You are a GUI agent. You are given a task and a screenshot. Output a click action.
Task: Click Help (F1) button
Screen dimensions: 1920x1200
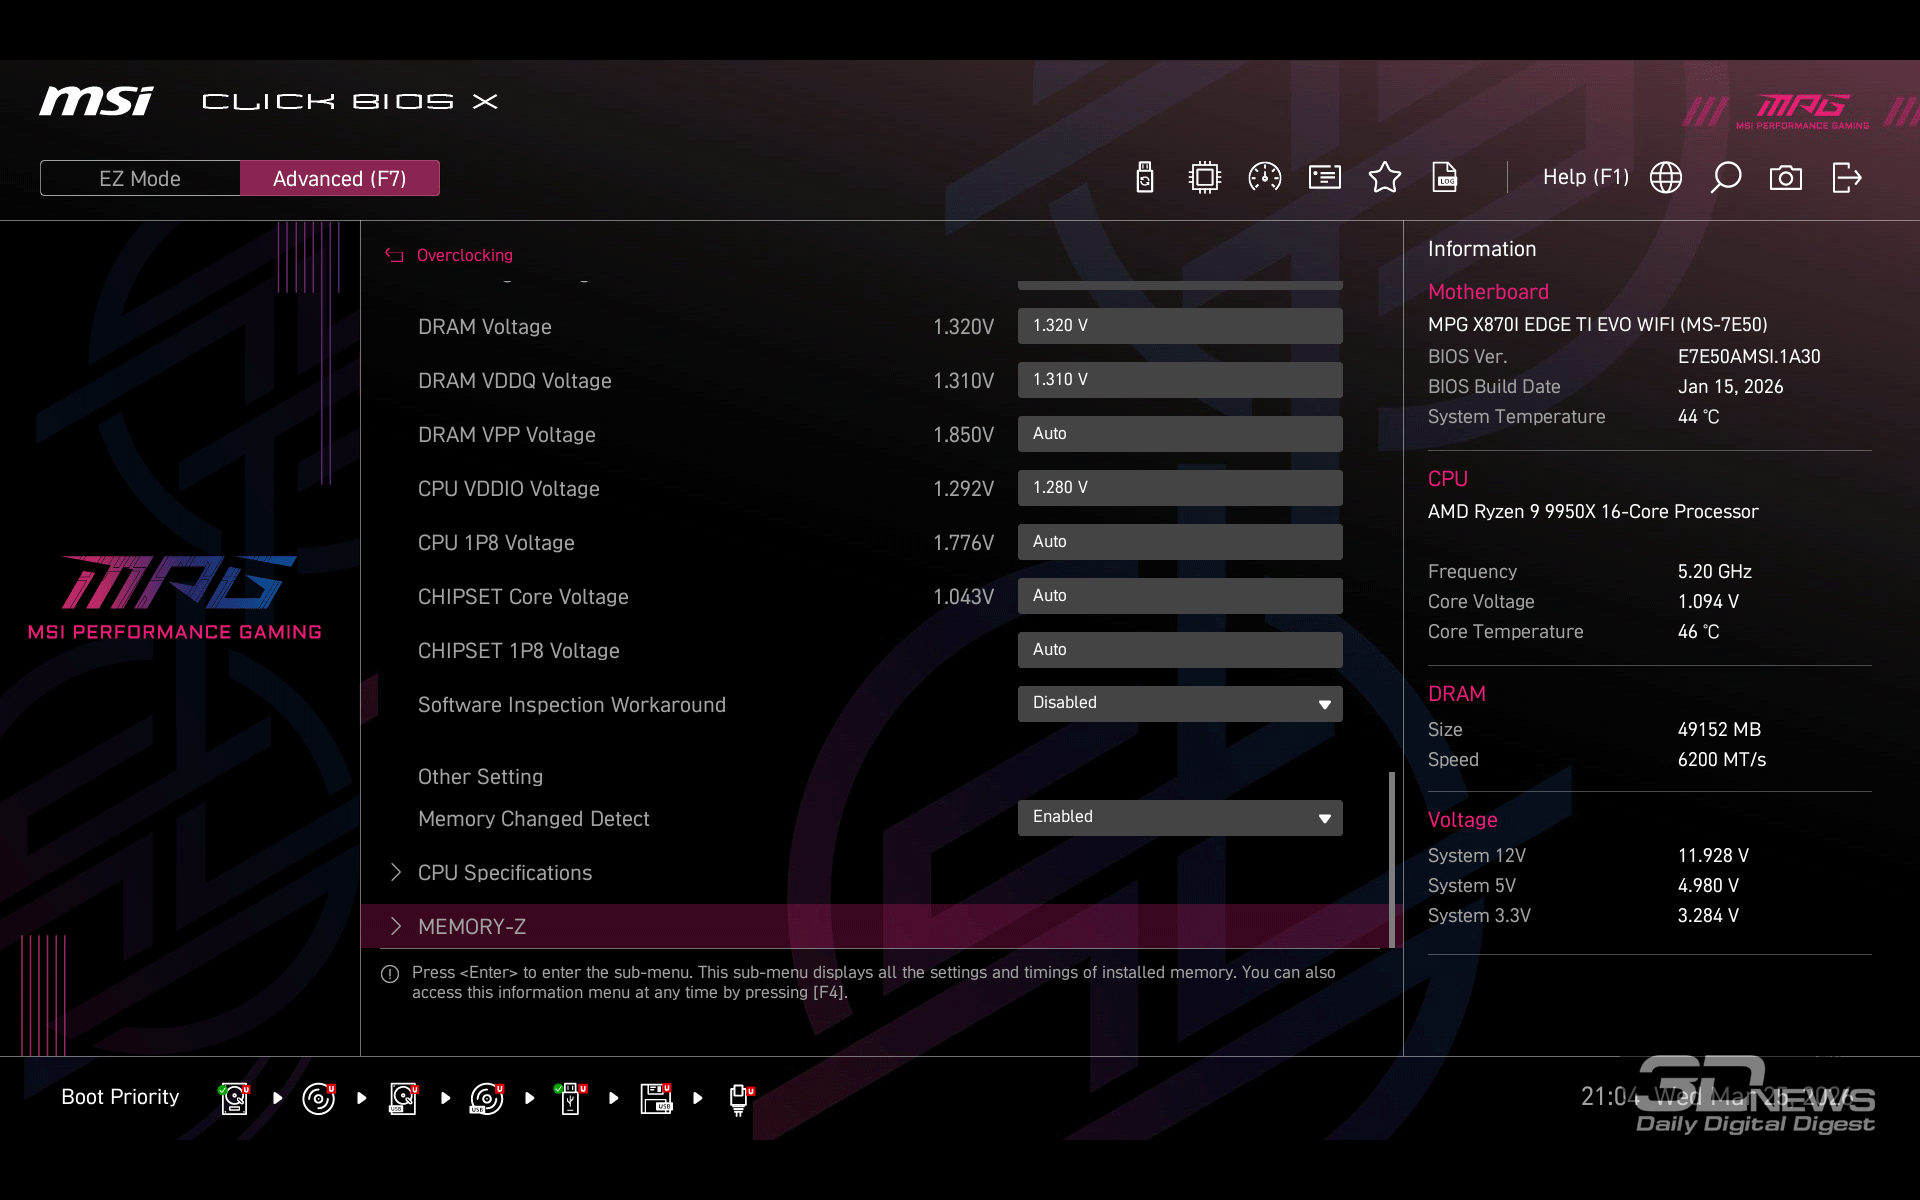tap(1585, 178)
